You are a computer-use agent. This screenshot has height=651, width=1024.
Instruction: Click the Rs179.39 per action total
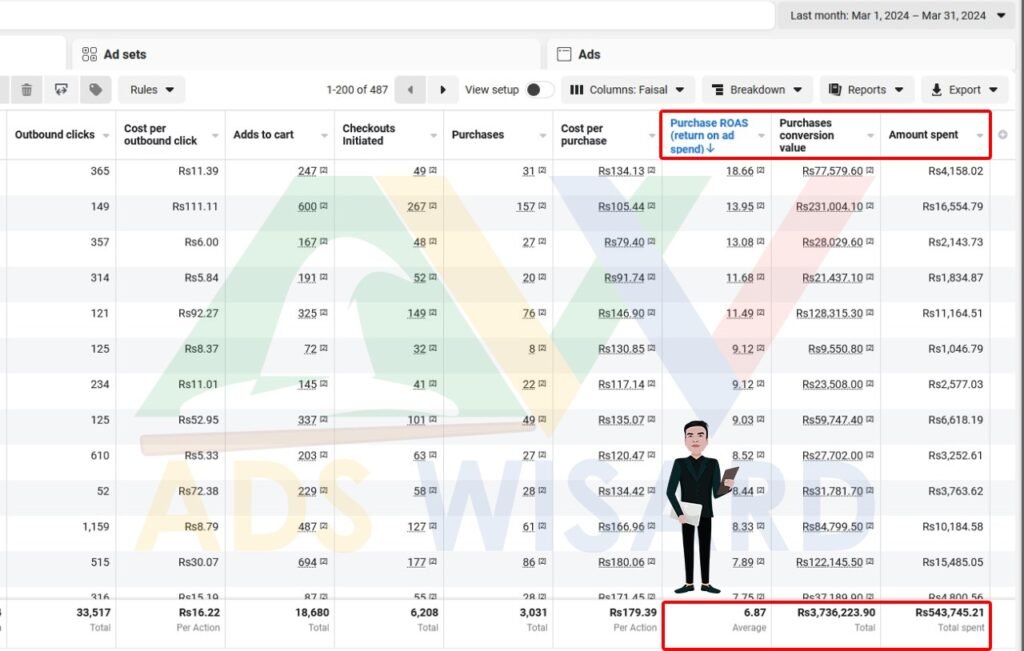[633, 612]
